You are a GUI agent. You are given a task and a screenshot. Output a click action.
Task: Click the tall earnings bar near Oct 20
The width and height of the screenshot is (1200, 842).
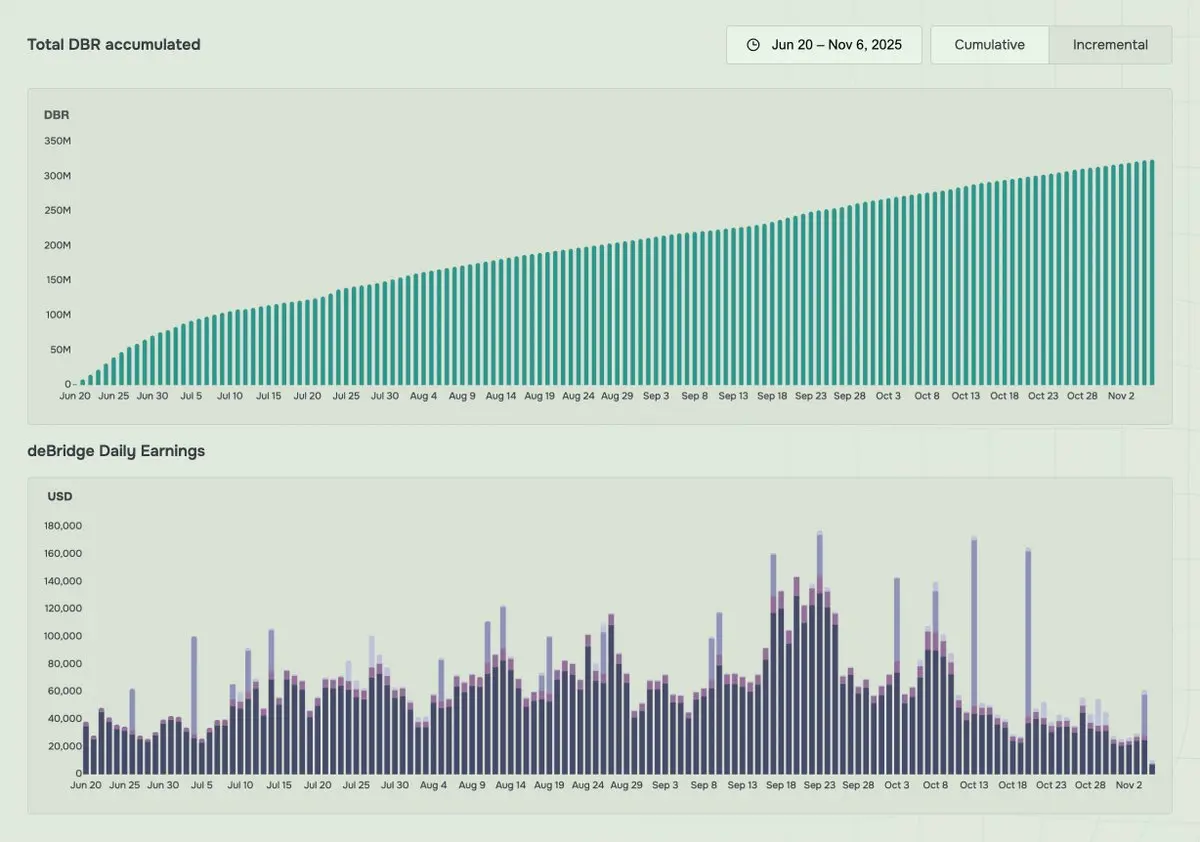click(1028, 661)
